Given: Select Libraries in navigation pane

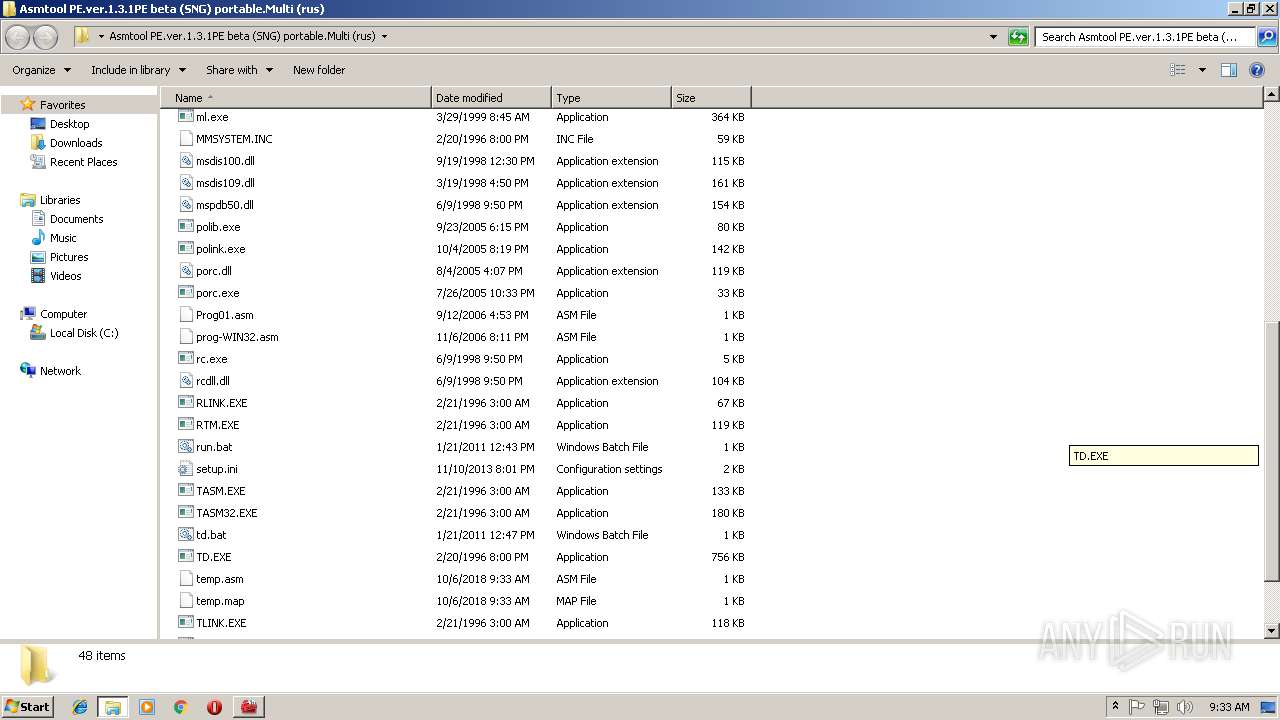Looking at the screenshot, I should pyautogui.click(x=60, y=200).
